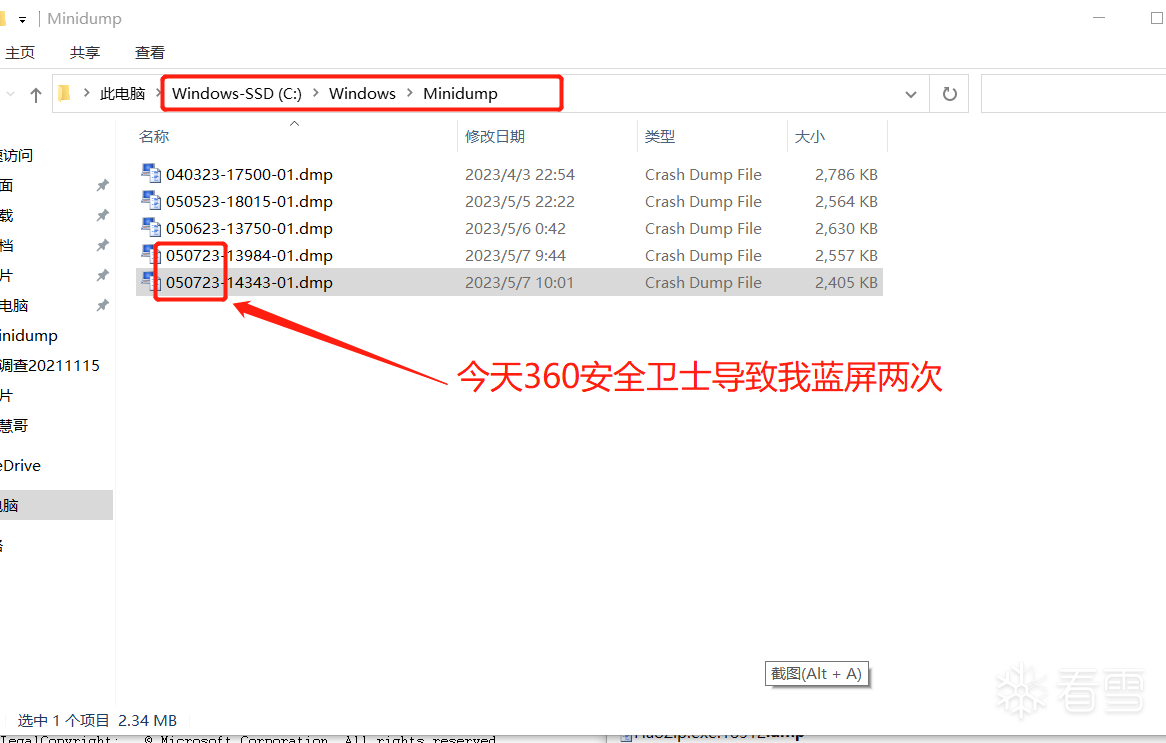The image size is (1166, 743).
Task: Open OneDrive in navigation pane
Action: click(x=21, y=466)
